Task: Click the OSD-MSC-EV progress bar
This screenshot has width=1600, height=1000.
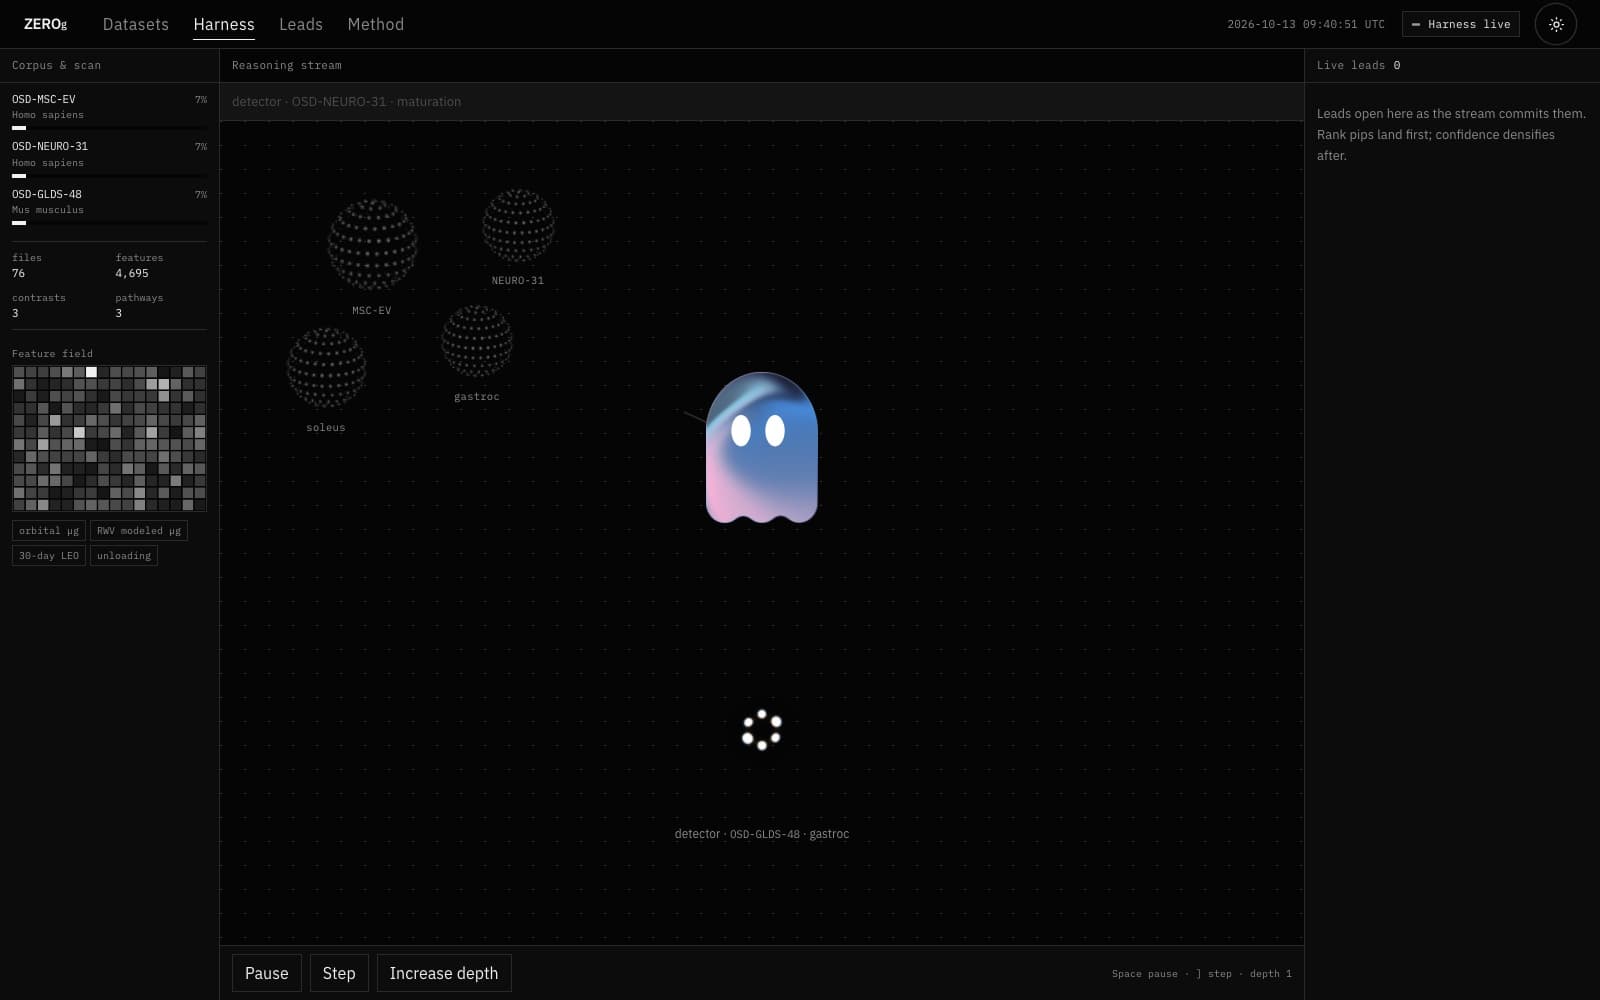Action: pyautogui.click(x=110, y=128)
